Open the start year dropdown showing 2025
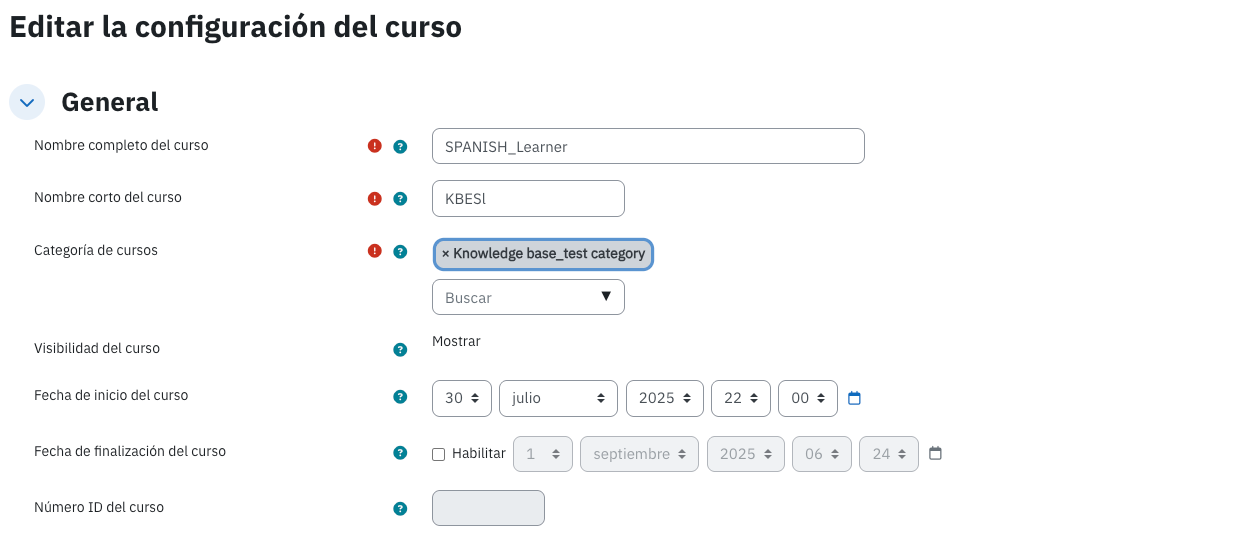This screenshot has height=541, width=1240. coord(665,398)
